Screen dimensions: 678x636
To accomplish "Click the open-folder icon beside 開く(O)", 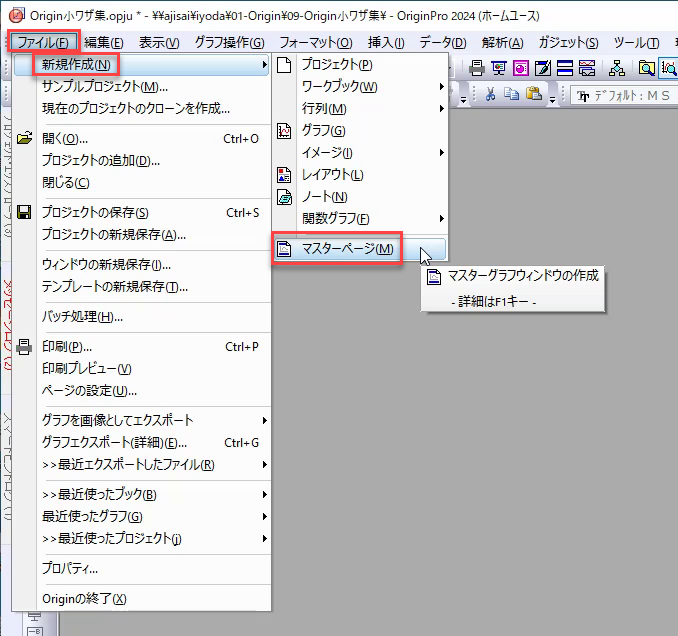I will tap(24, 138).
